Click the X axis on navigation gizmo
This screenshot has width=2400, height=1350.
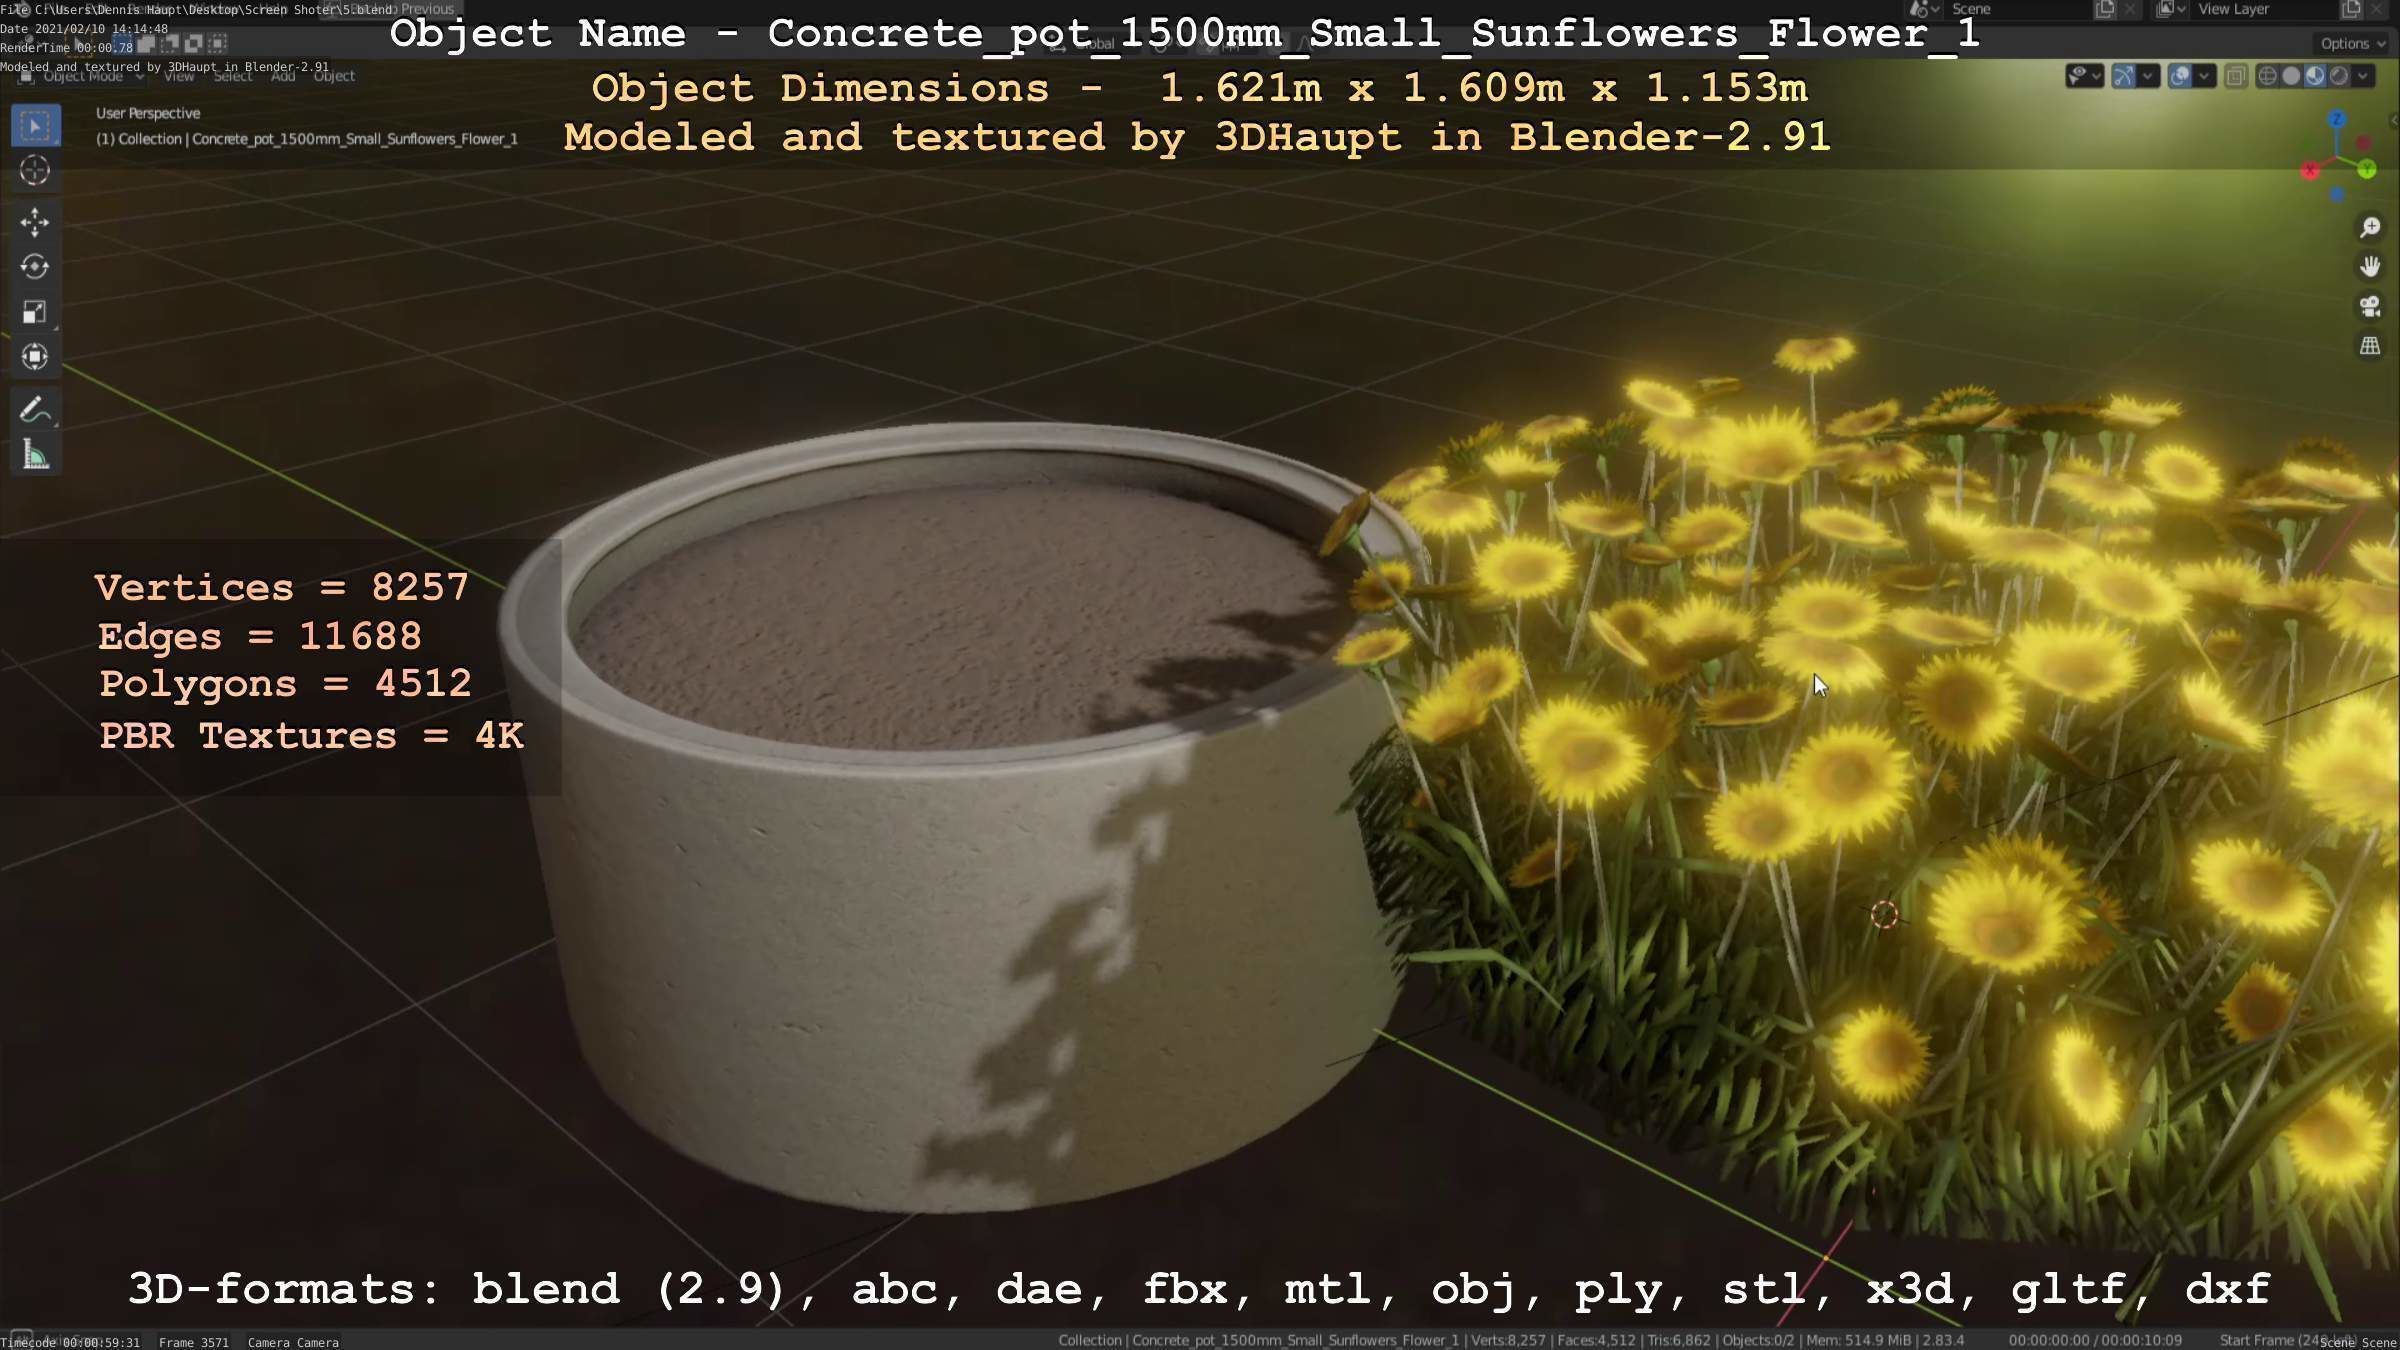click(2310, 171)
